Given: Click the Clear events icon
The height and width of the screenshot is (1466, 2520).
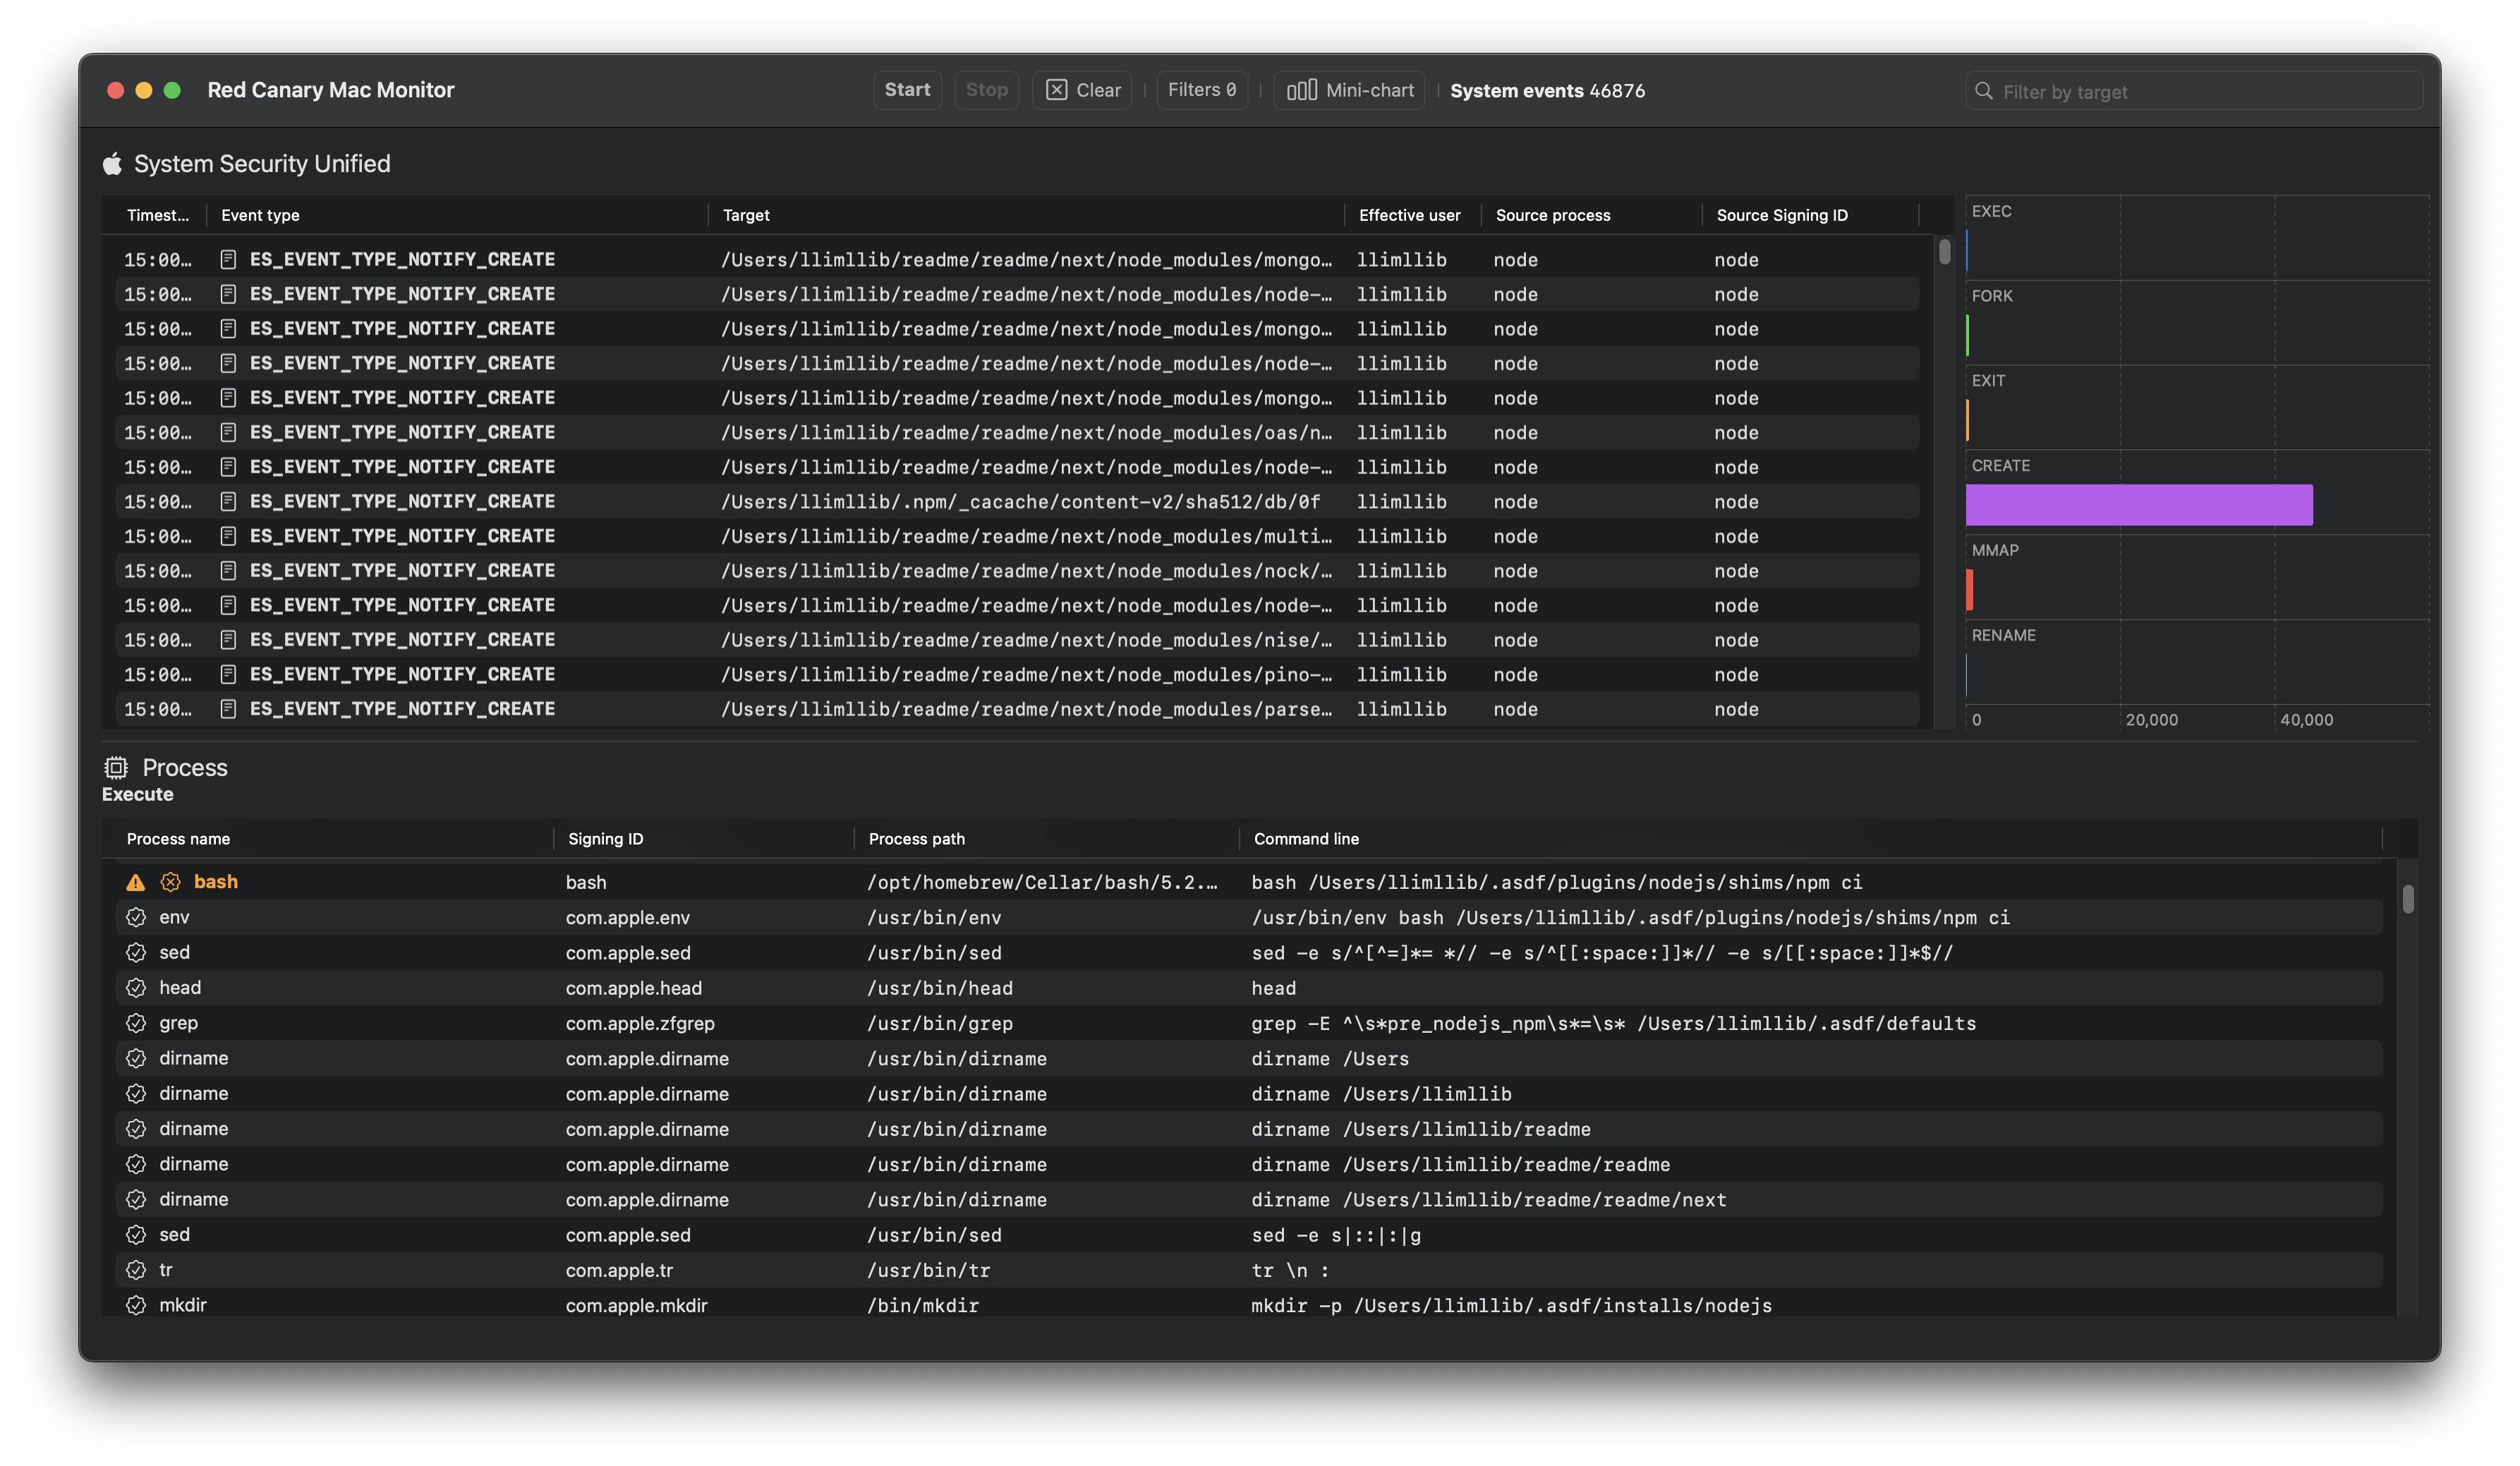Looking at the screenshot, I should [1056, 89].
